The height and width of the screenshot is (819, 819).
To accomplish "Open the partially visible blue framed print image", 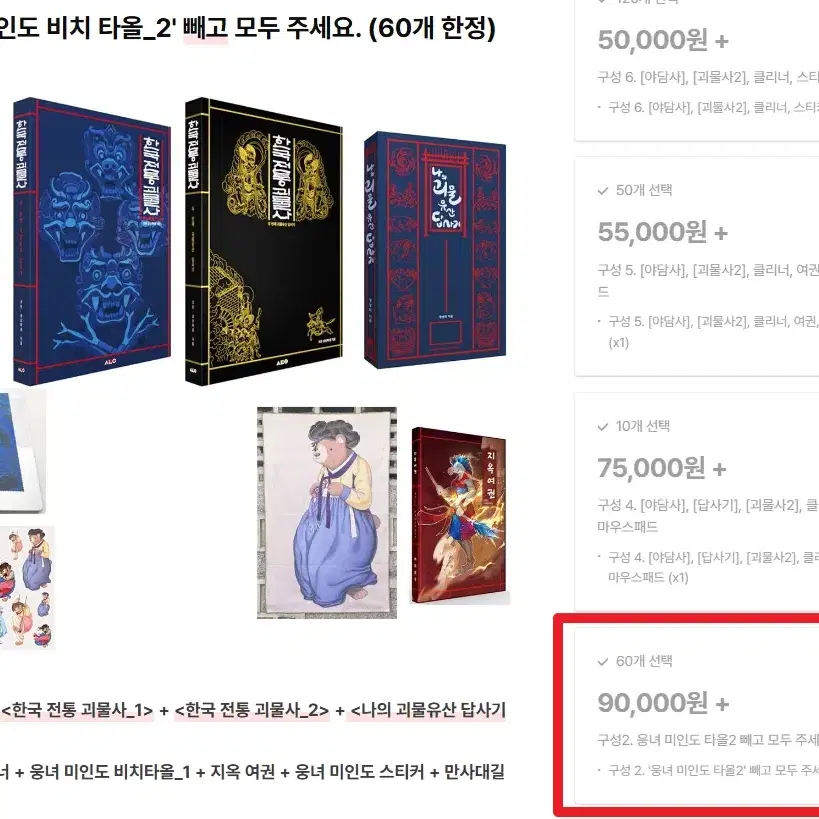I will click(x=22, y=451).
